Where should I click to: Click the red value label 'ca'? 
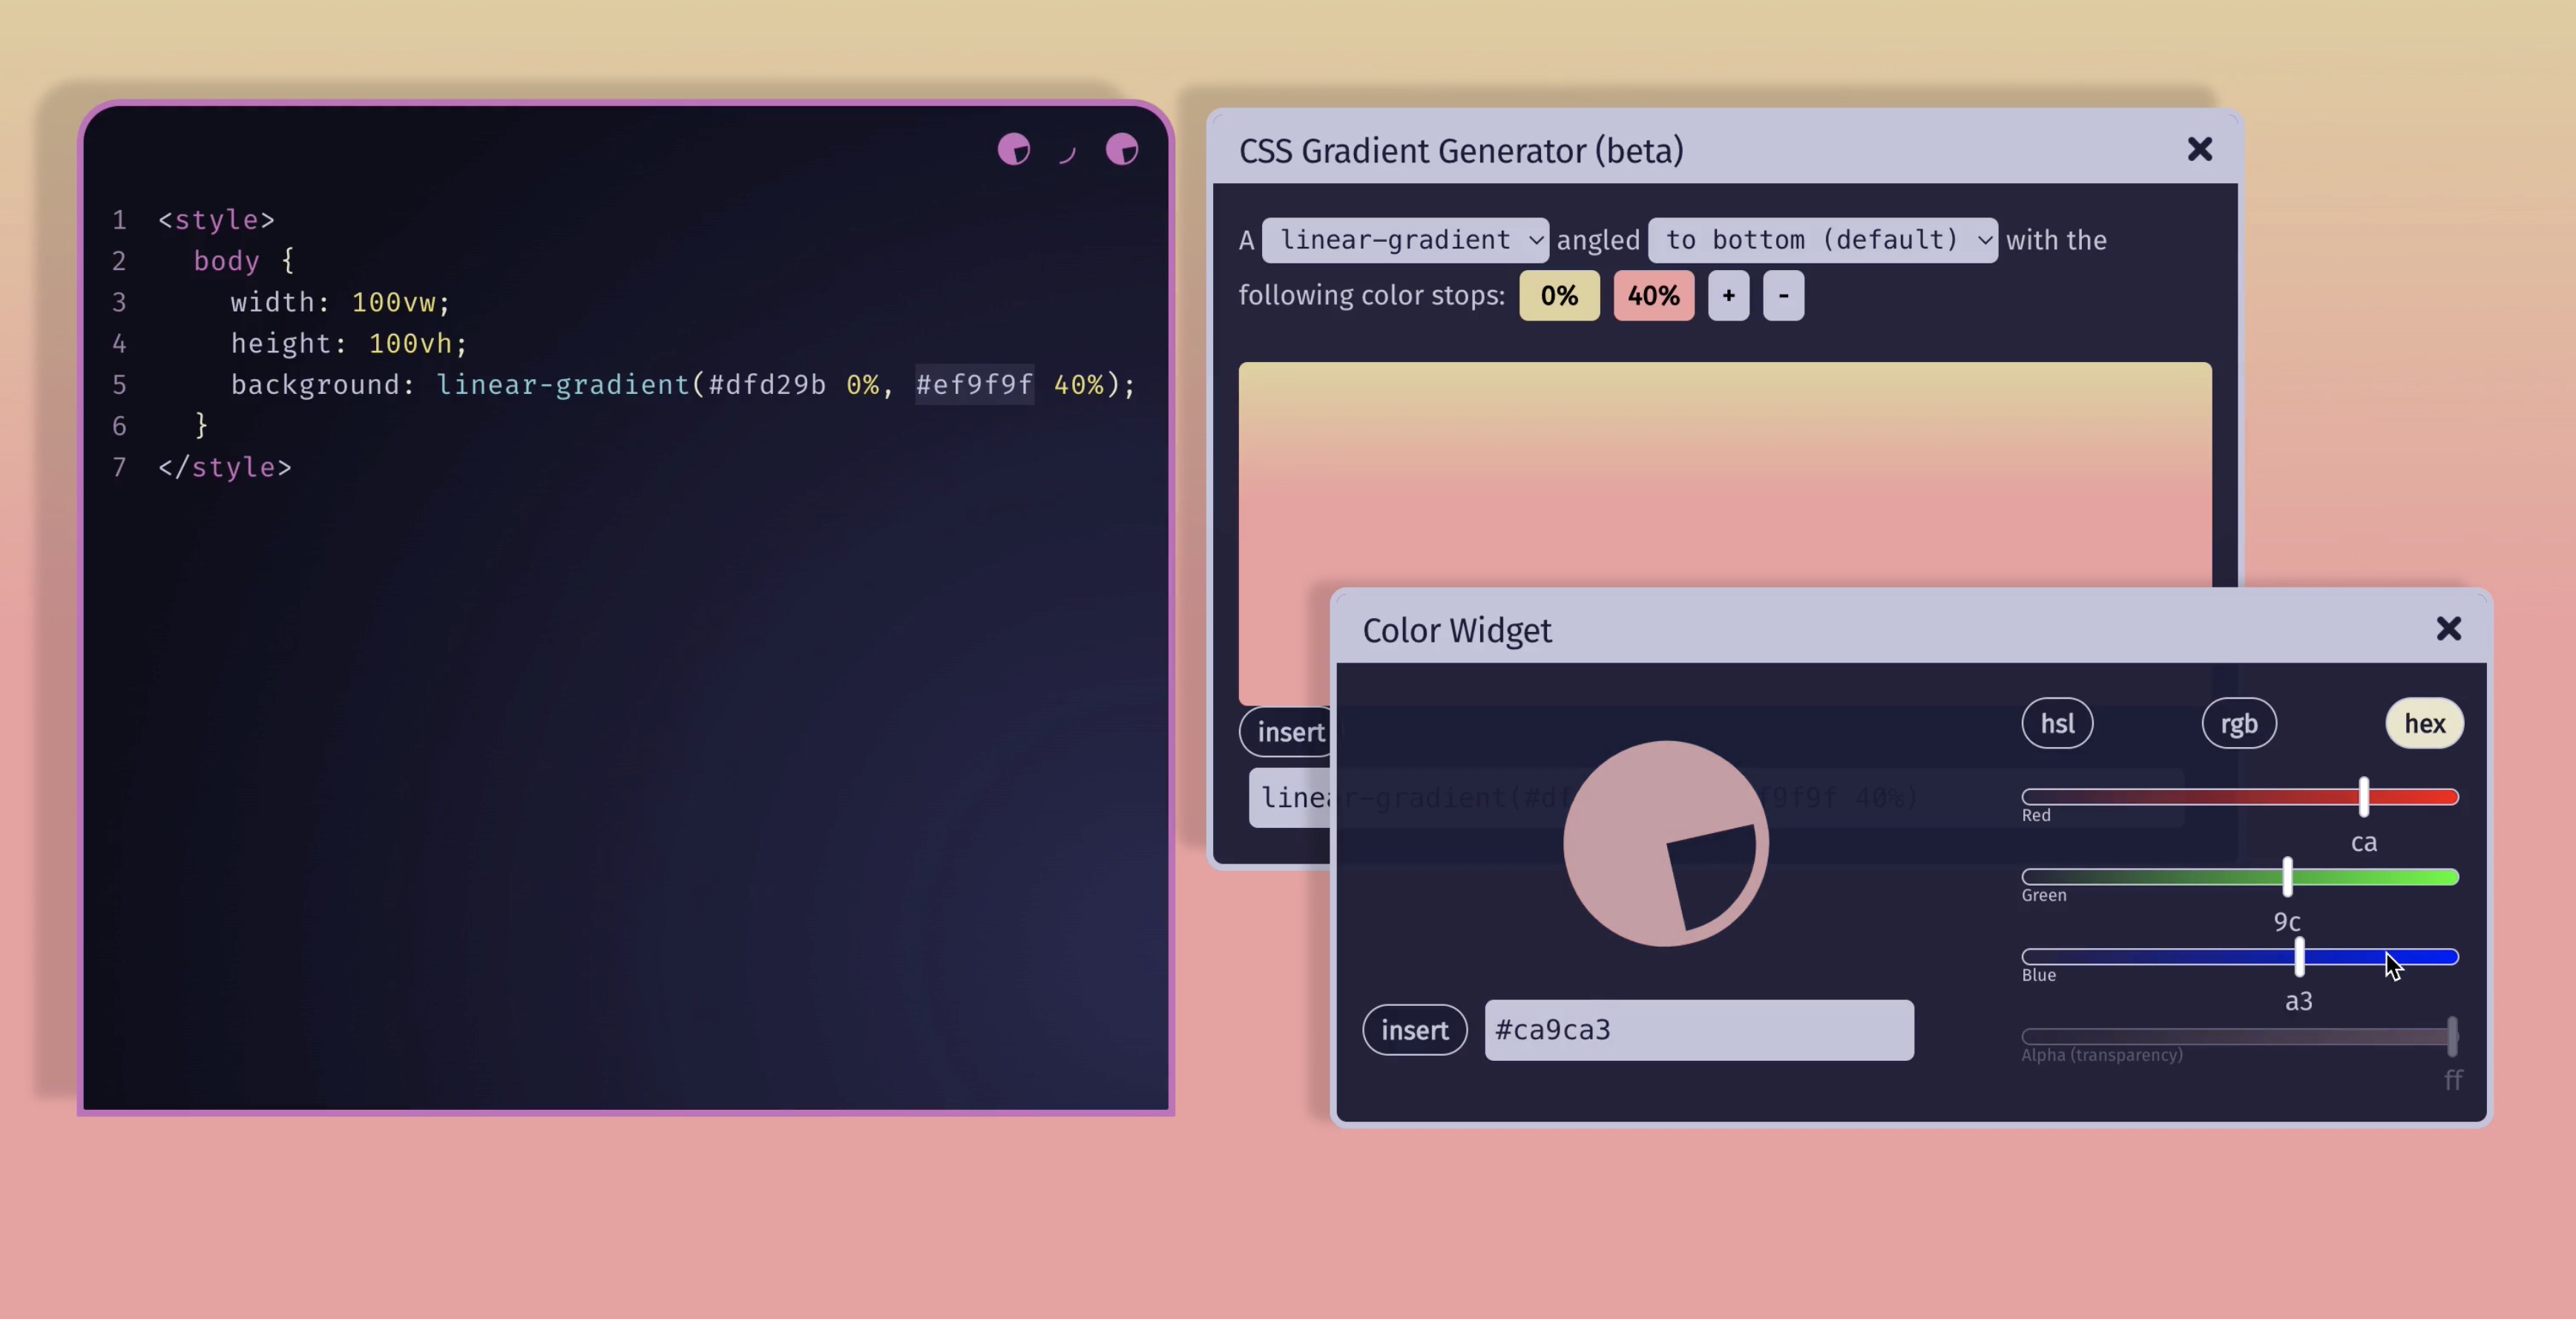click(2363, 843)
